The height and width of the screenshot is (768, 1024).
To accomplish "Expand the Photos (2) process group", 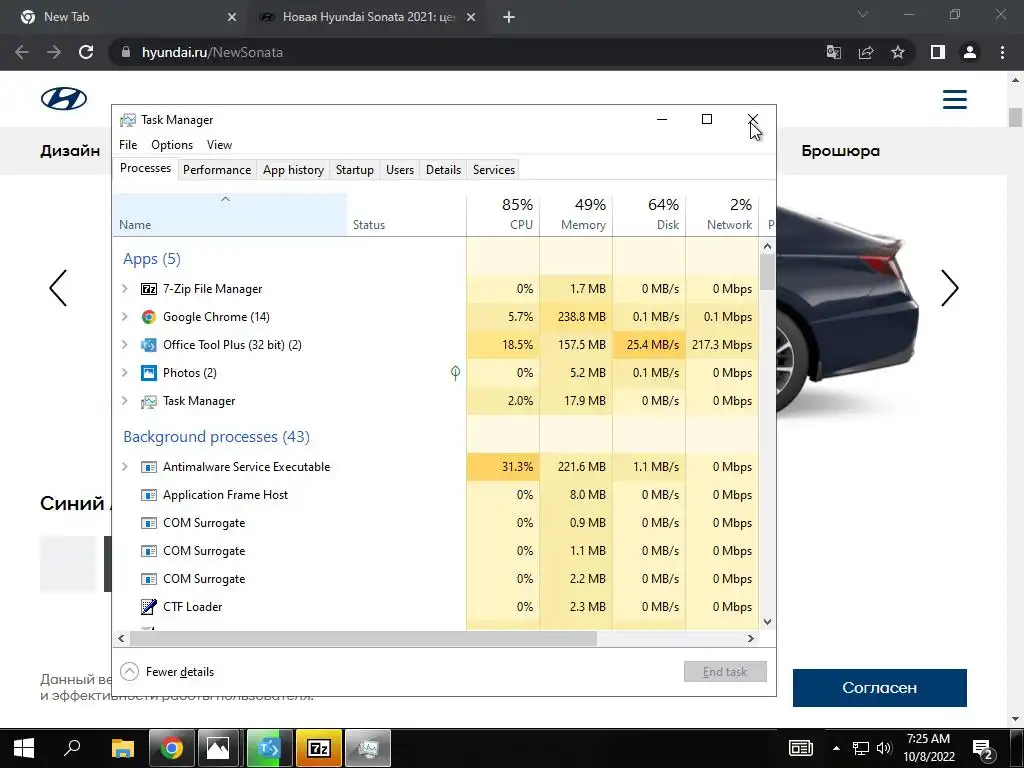I will point(125,373).
